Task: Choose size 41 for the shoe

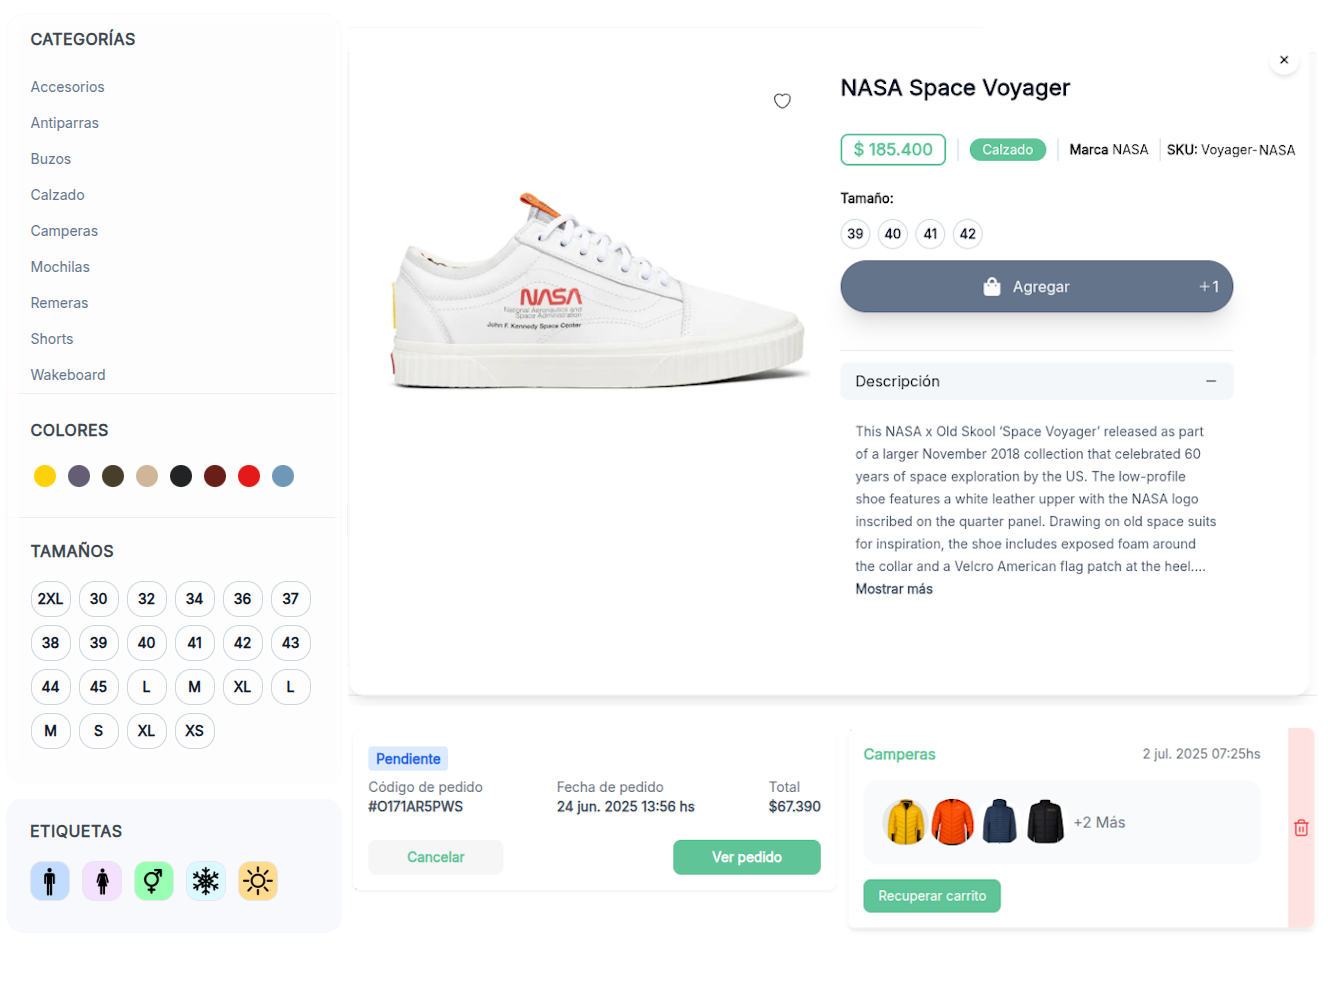Action: pyautogui.click(x=930, y=234)
